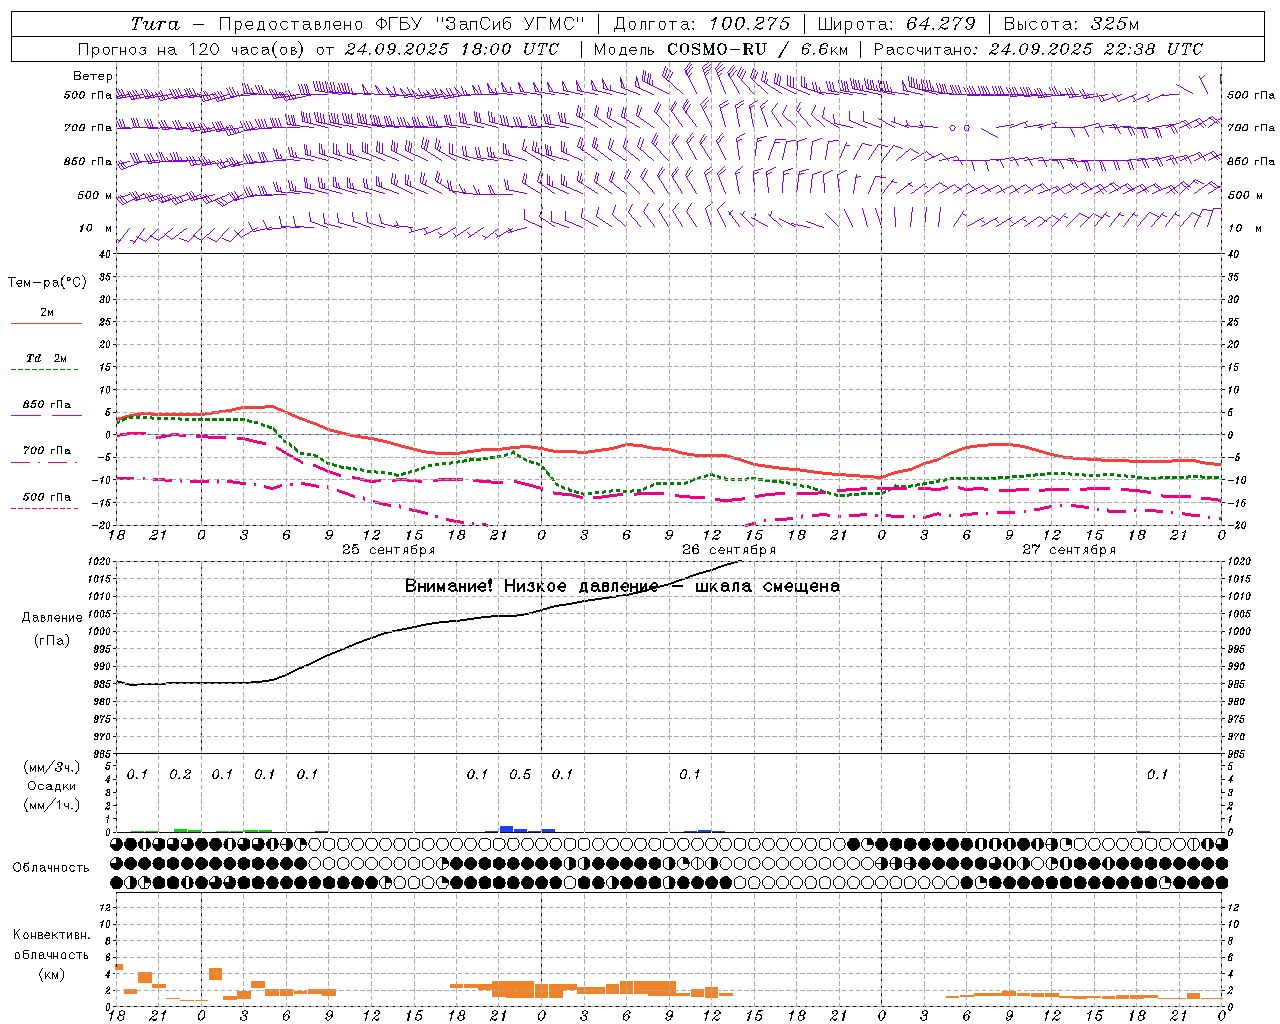The image size is (1280, 1024).
Task: Click the date label "26 сентября"
Action: click(x=729, y=550)
